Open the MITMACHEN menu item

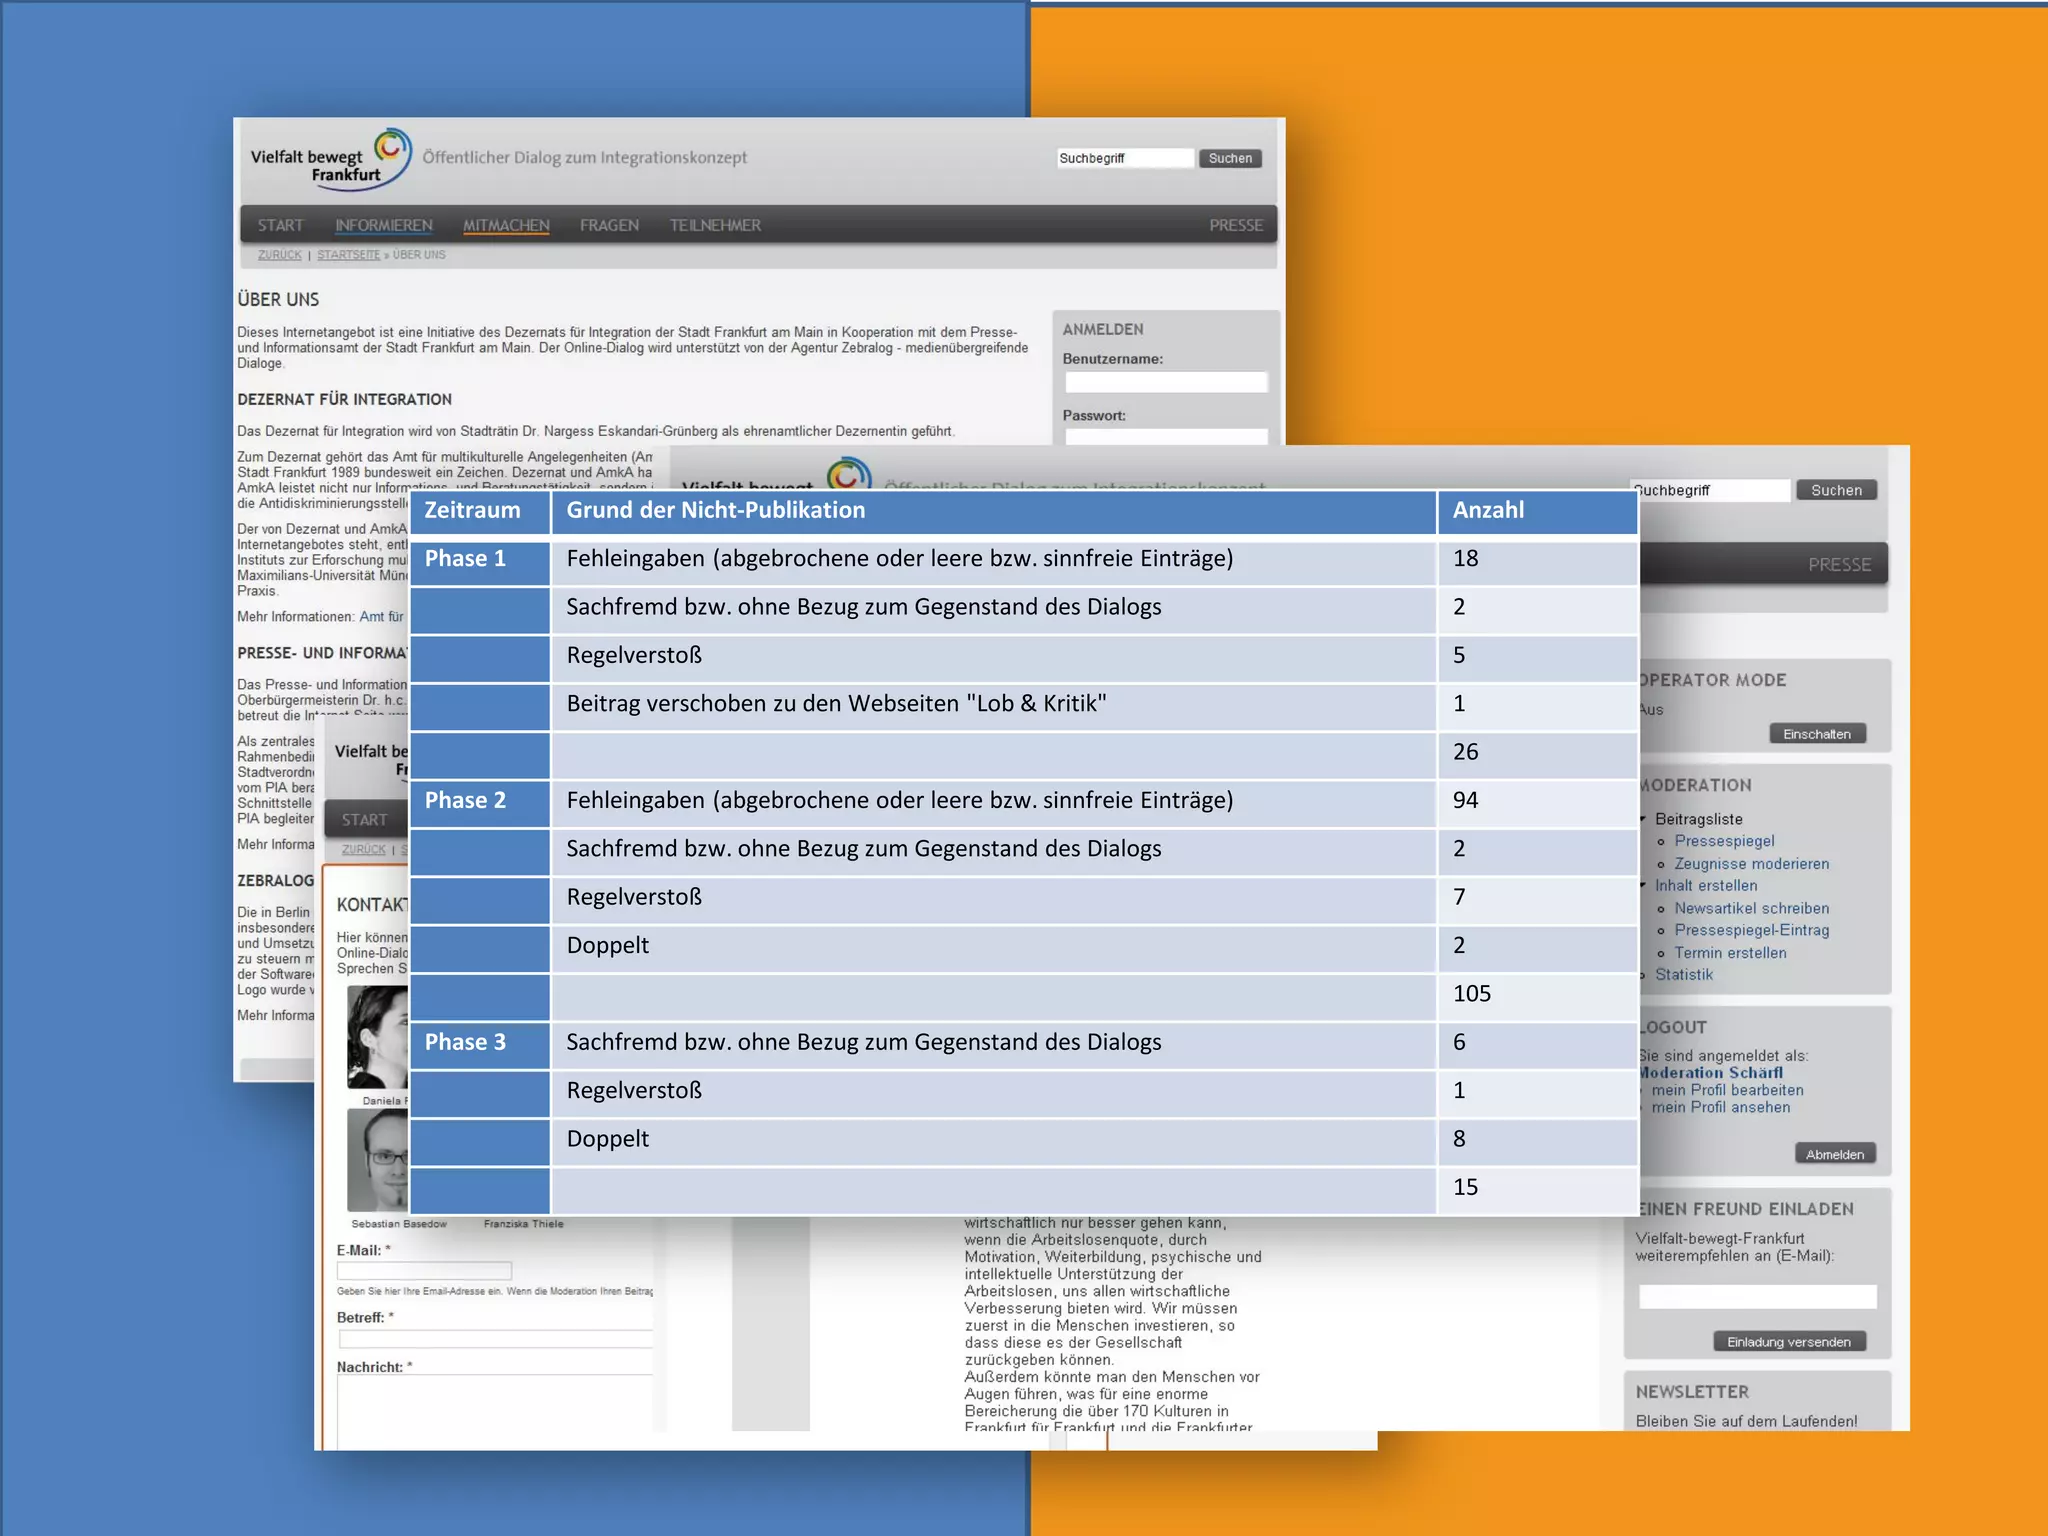(506, 225)
